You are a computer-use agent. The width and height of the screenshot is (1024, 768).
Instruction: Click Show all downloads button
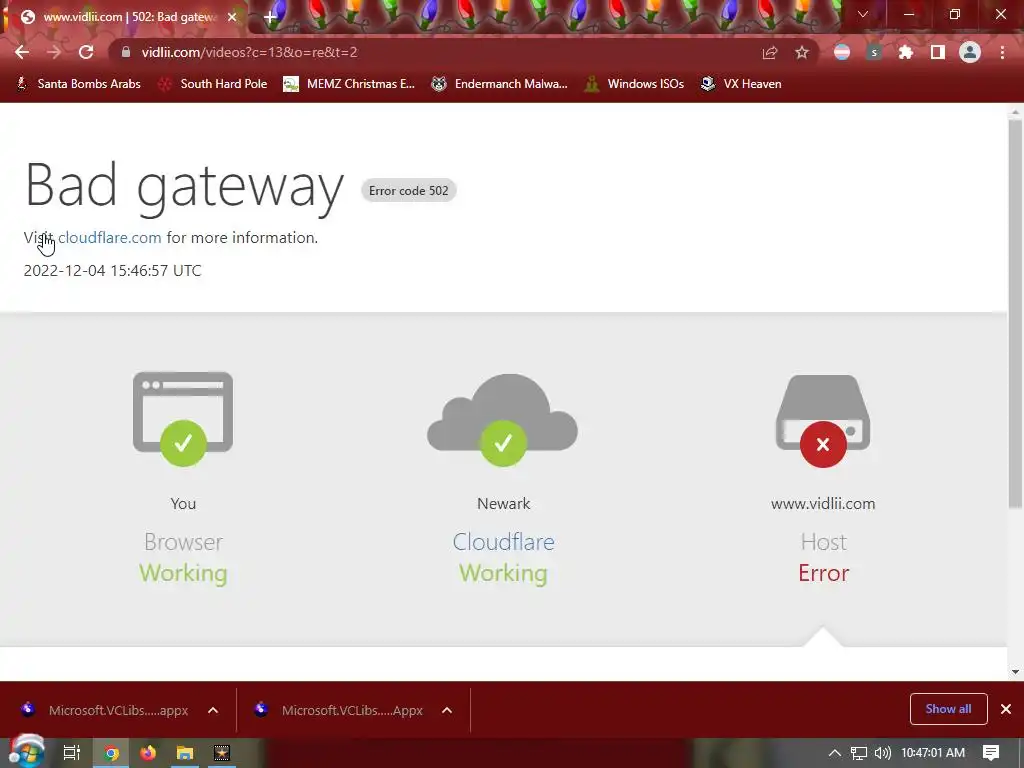coord(948,709)
